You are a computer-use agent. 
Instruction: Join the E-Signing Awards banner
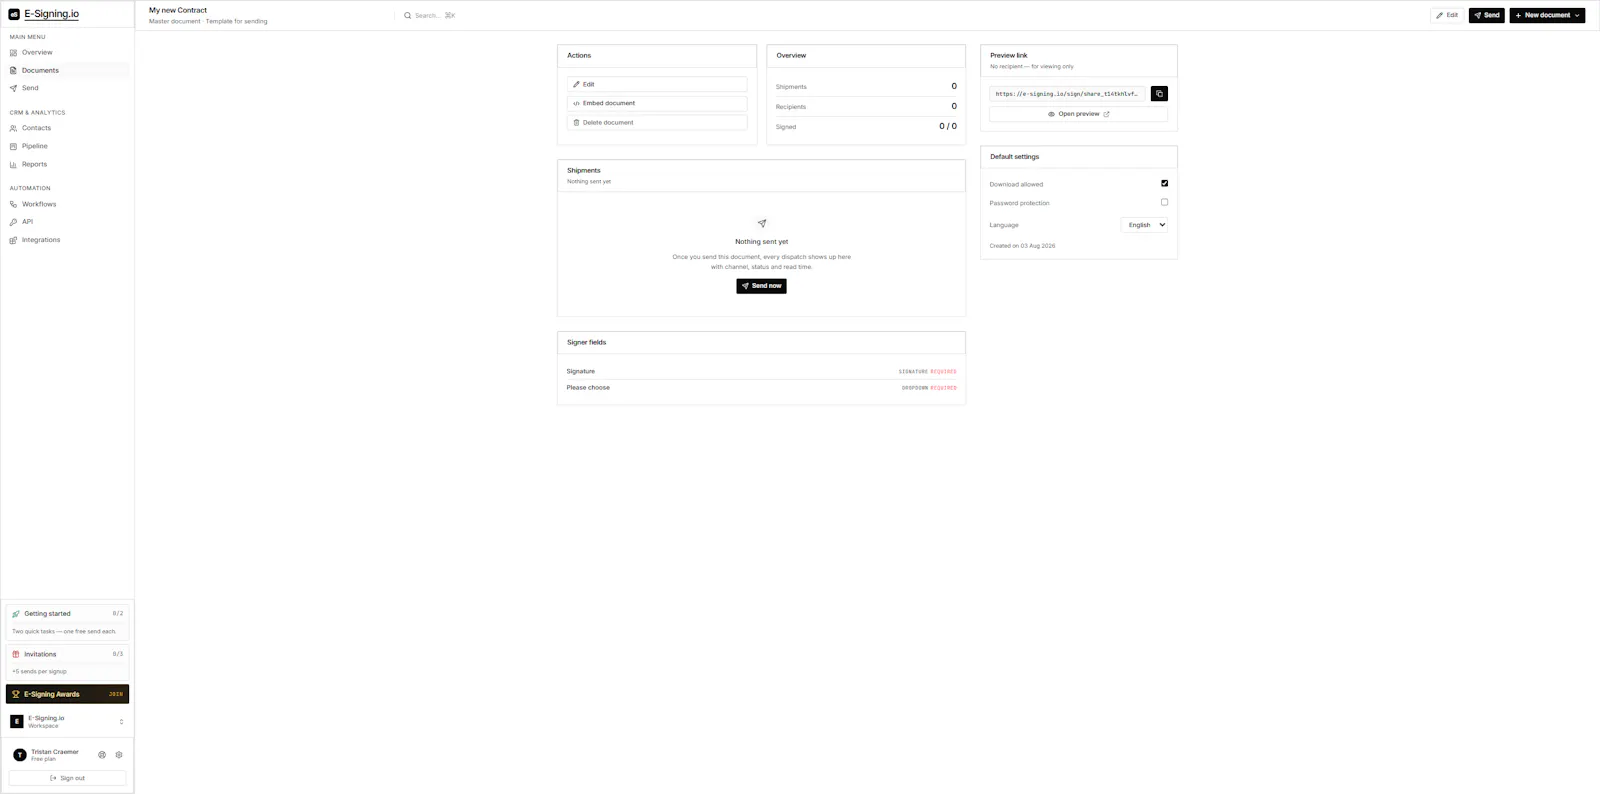coord(67,694)
